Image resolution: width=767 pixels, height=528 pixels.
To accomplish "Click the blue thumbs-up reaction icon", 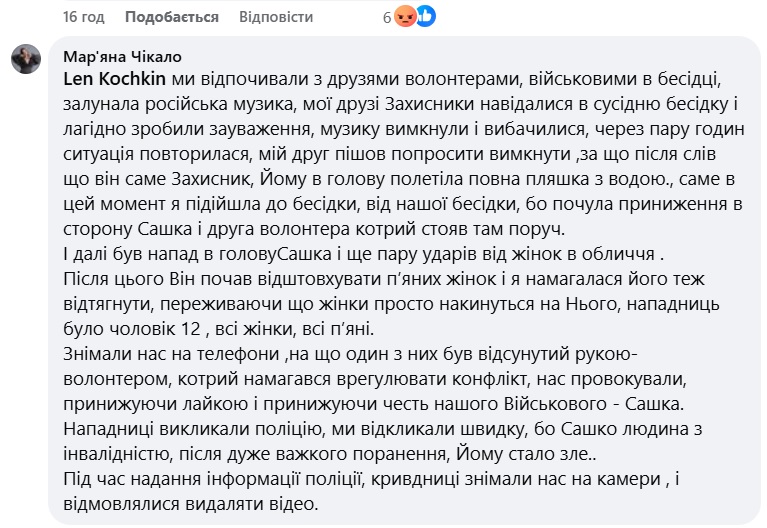I will pyautogui.click(x=424, y=17).
